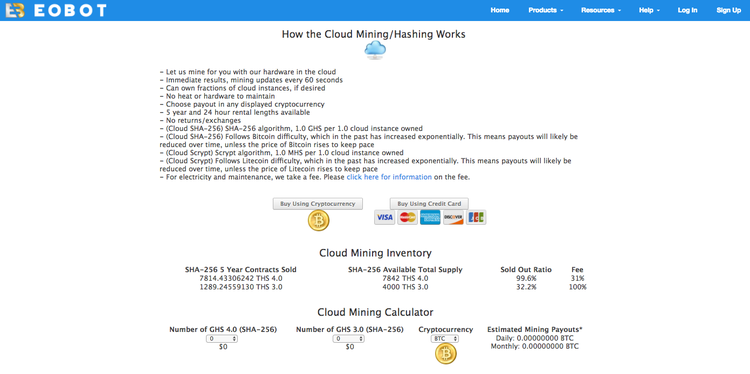Image resolution: width=750 pixels, height=374 pixels.
Task: Click the 99.6% sold out ratio
Action: point(526,278)
